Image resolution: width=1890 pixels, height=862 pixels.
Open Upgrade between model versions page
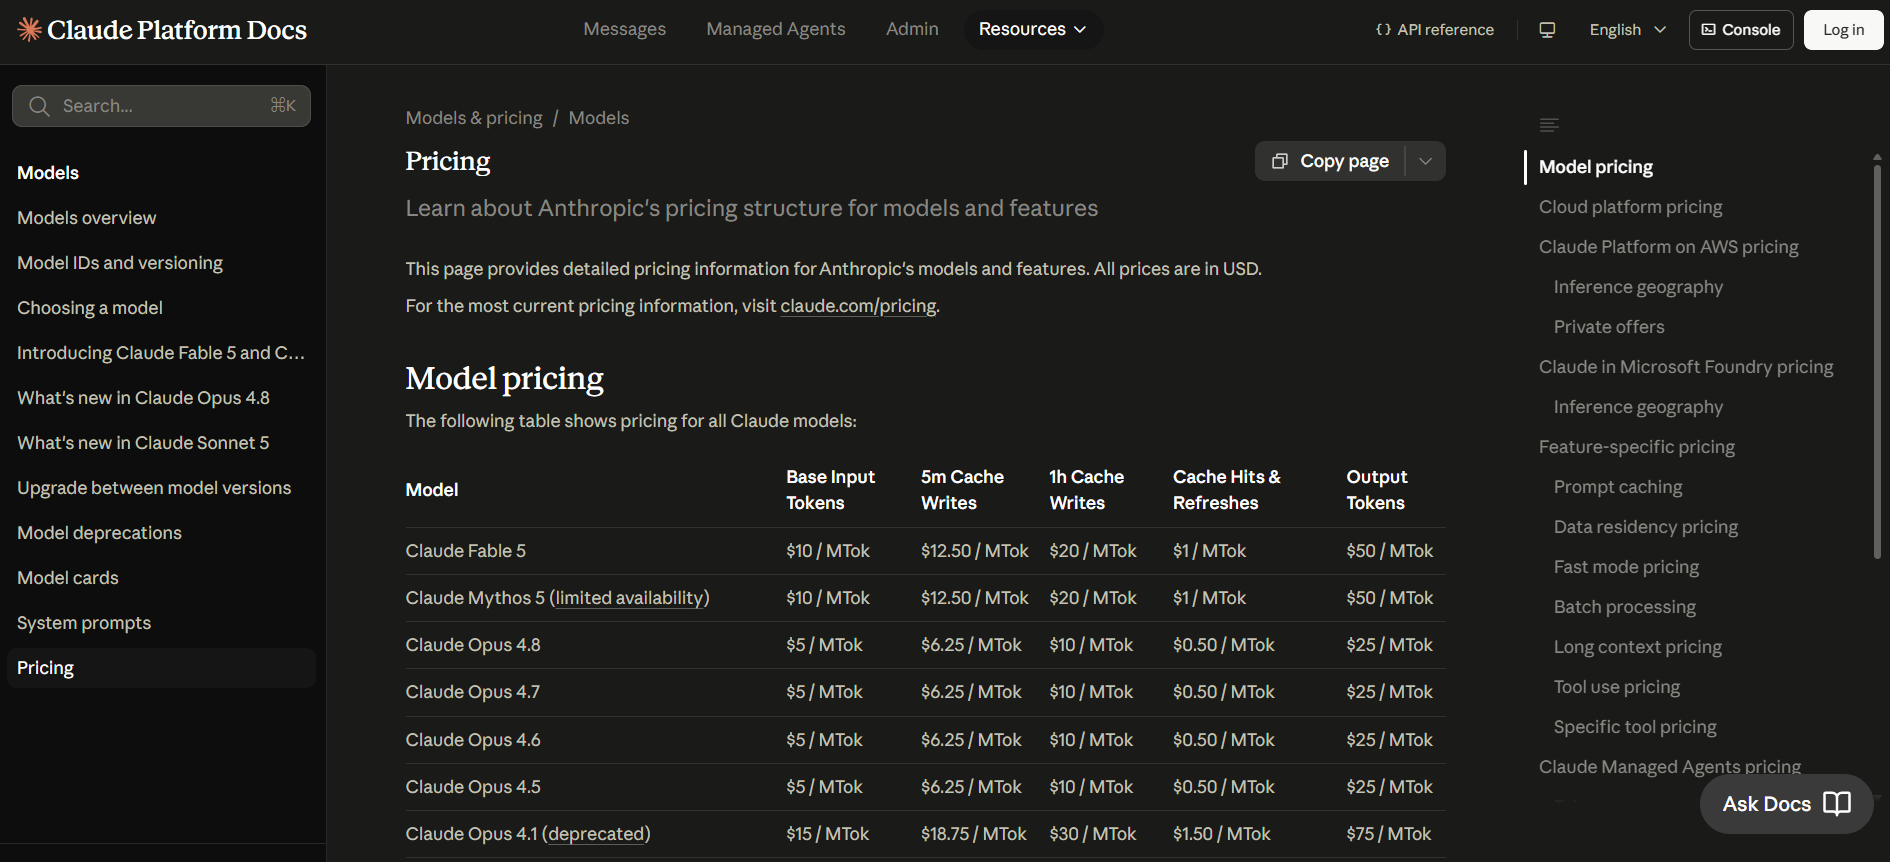(x=154, y=488)
